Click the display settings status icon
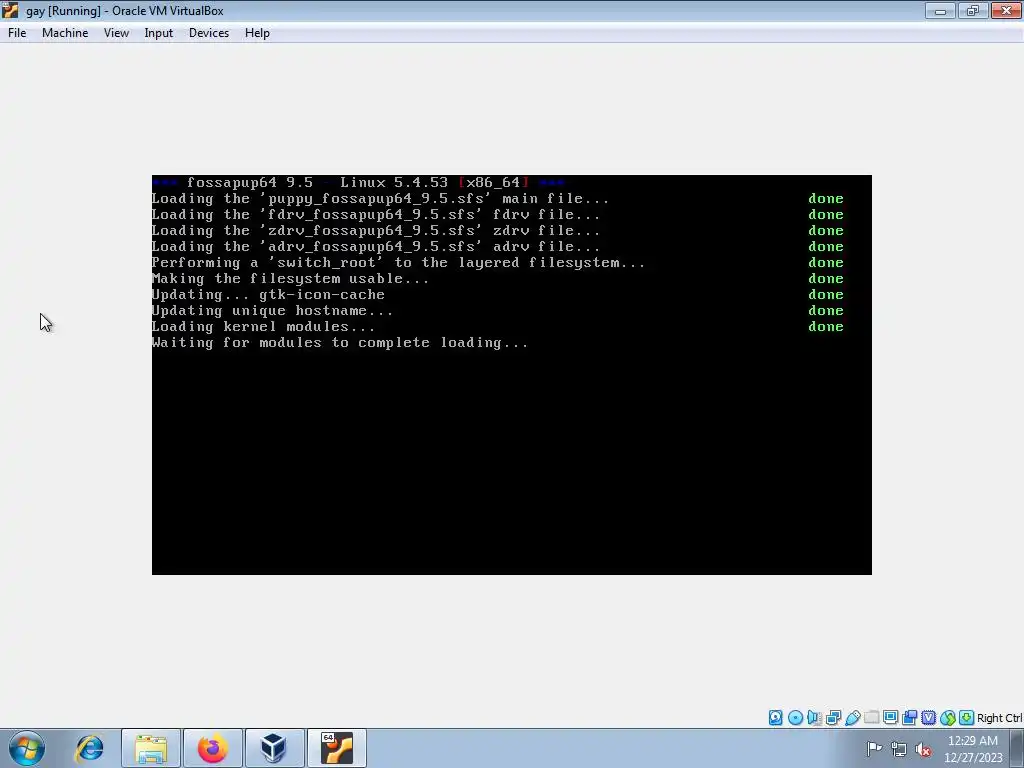The height and width of the screenshot is (768, 1024). click(890, 718)
